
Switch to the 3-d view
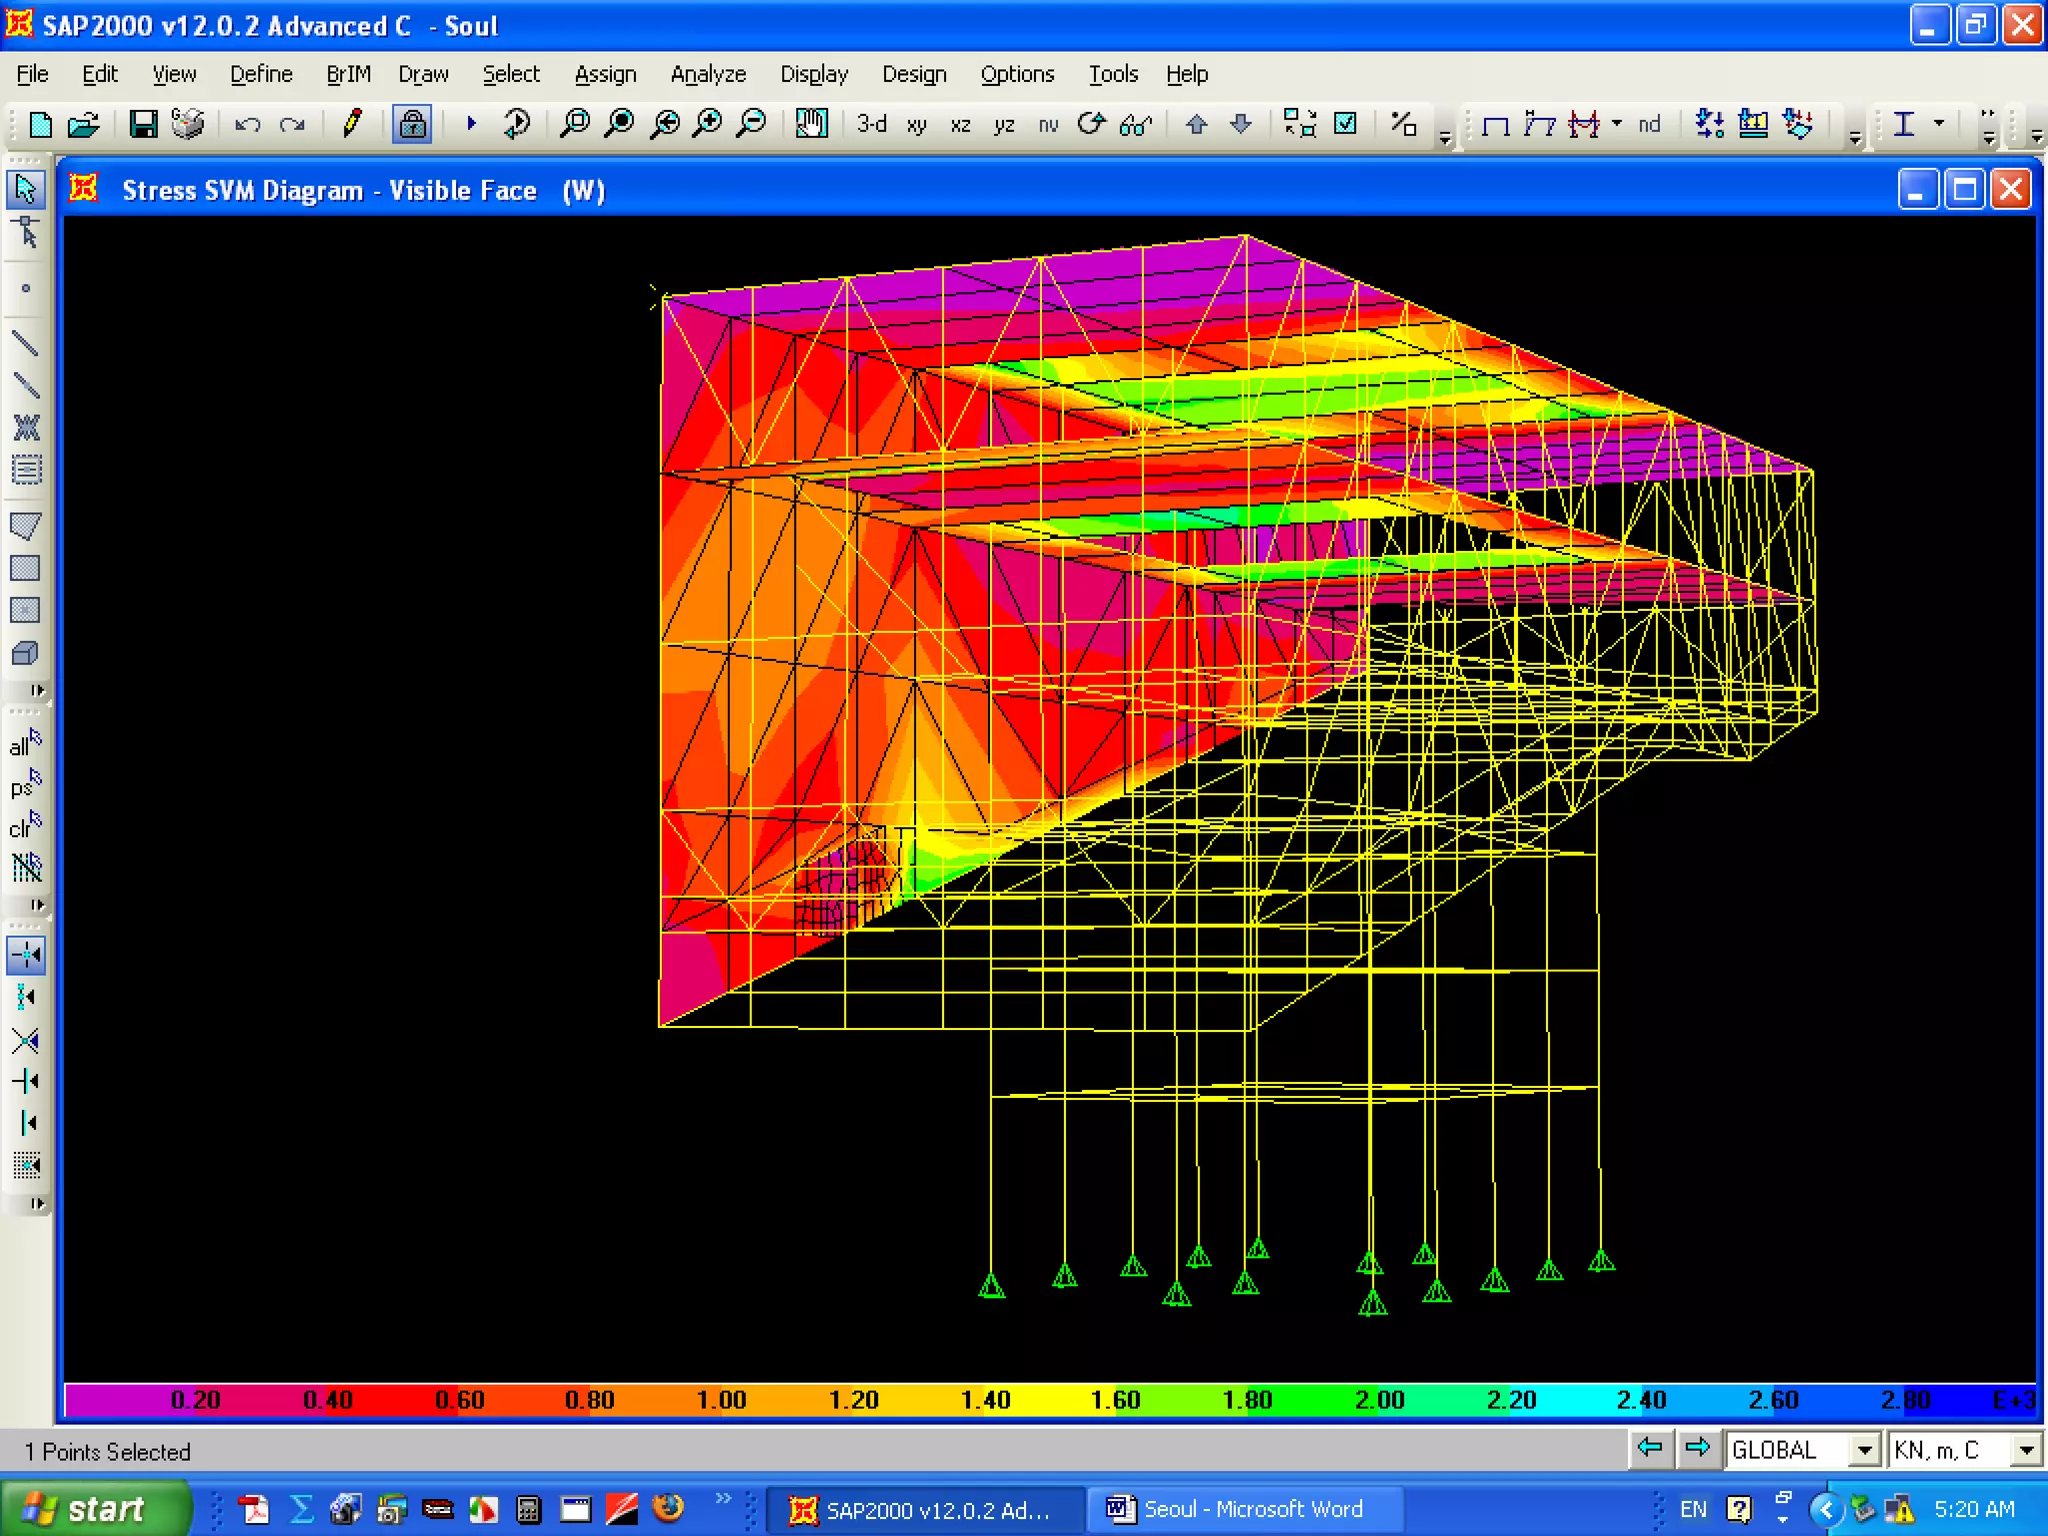click(871, 124)
